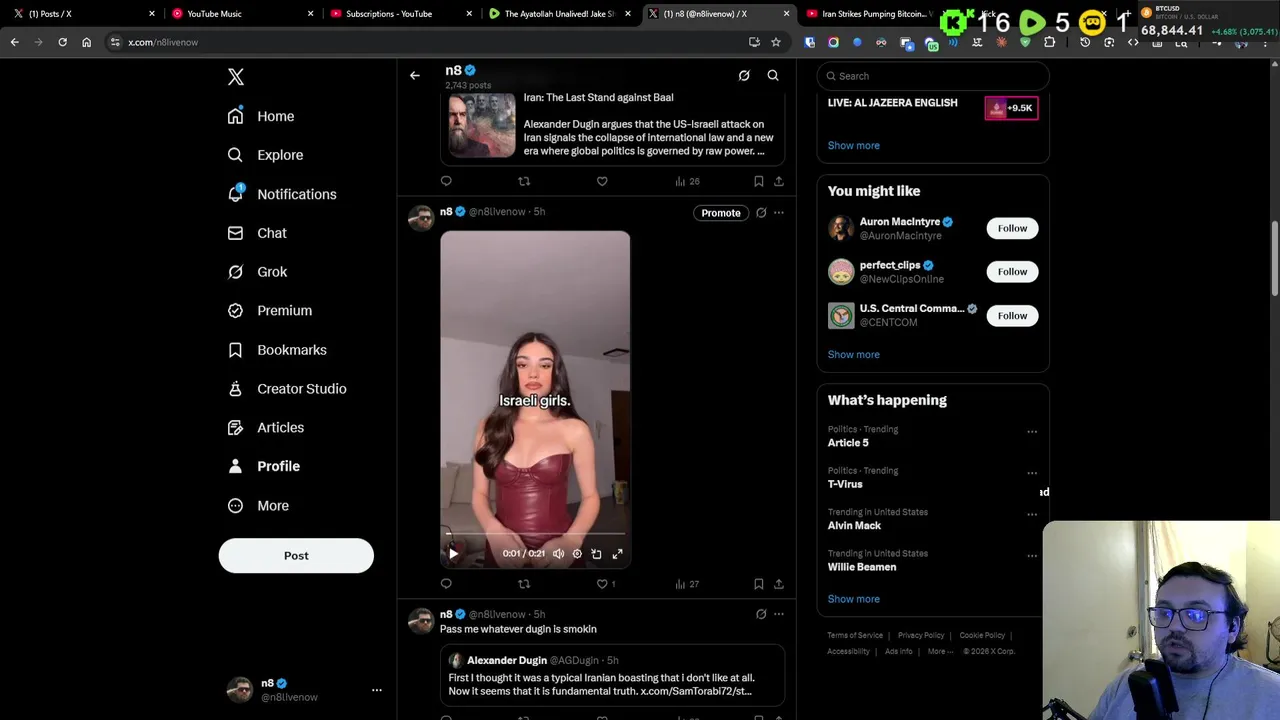Open more options on 'Pass me whatever' post
The width and height of the screenshot is (1280, 720).
[x=779, y=614]
